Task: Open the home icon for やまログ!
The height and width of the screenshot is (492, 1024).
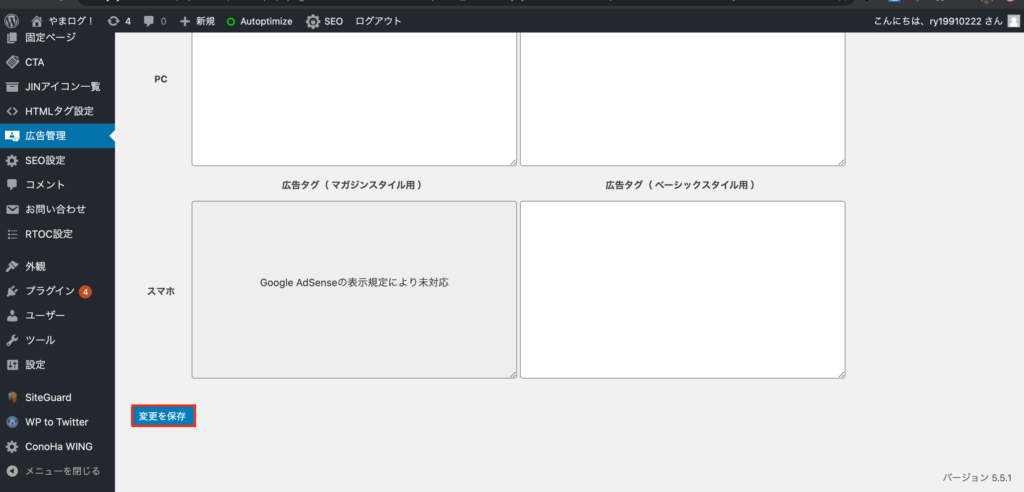Action: click(x=37, y=21)
